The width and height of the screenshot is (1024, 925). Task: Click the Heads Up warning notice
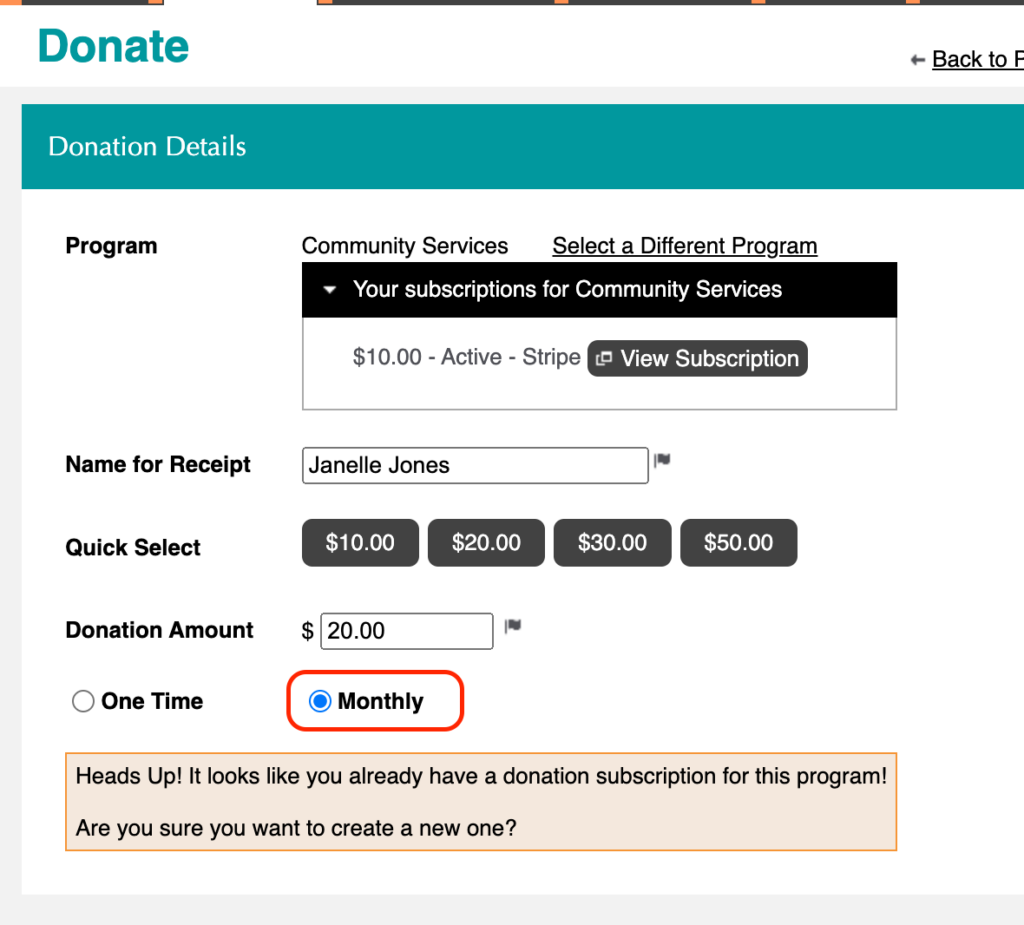(480, 802)
